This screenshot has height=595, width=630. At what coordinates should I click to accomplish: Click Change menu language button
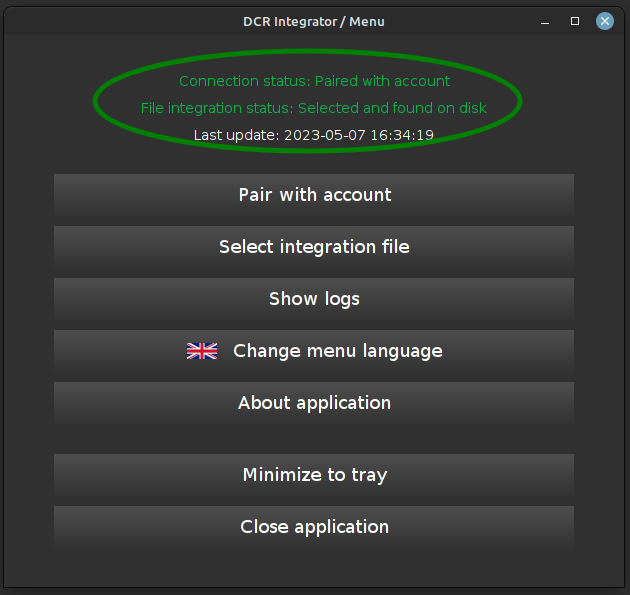click(x=314, y=351)
